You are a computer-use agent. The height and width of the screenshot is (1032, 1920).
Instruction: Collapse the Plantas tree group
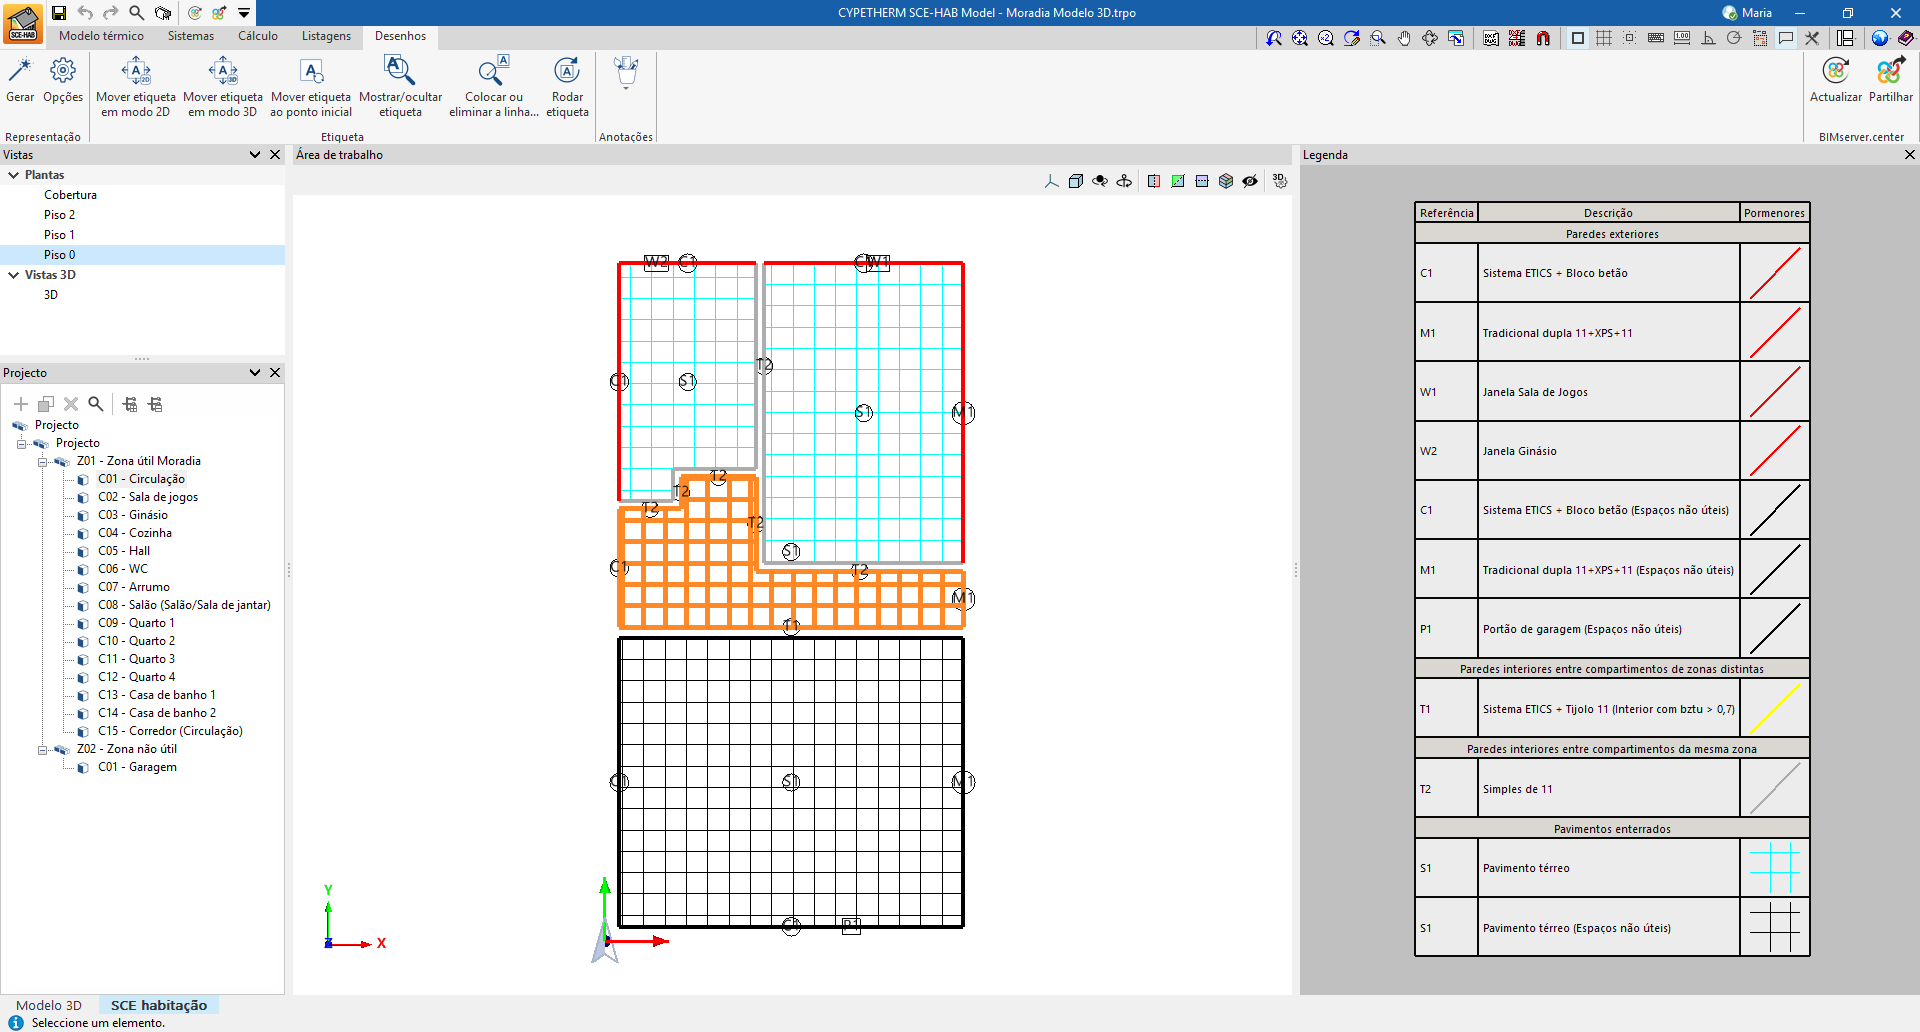[x=14, y=175]
